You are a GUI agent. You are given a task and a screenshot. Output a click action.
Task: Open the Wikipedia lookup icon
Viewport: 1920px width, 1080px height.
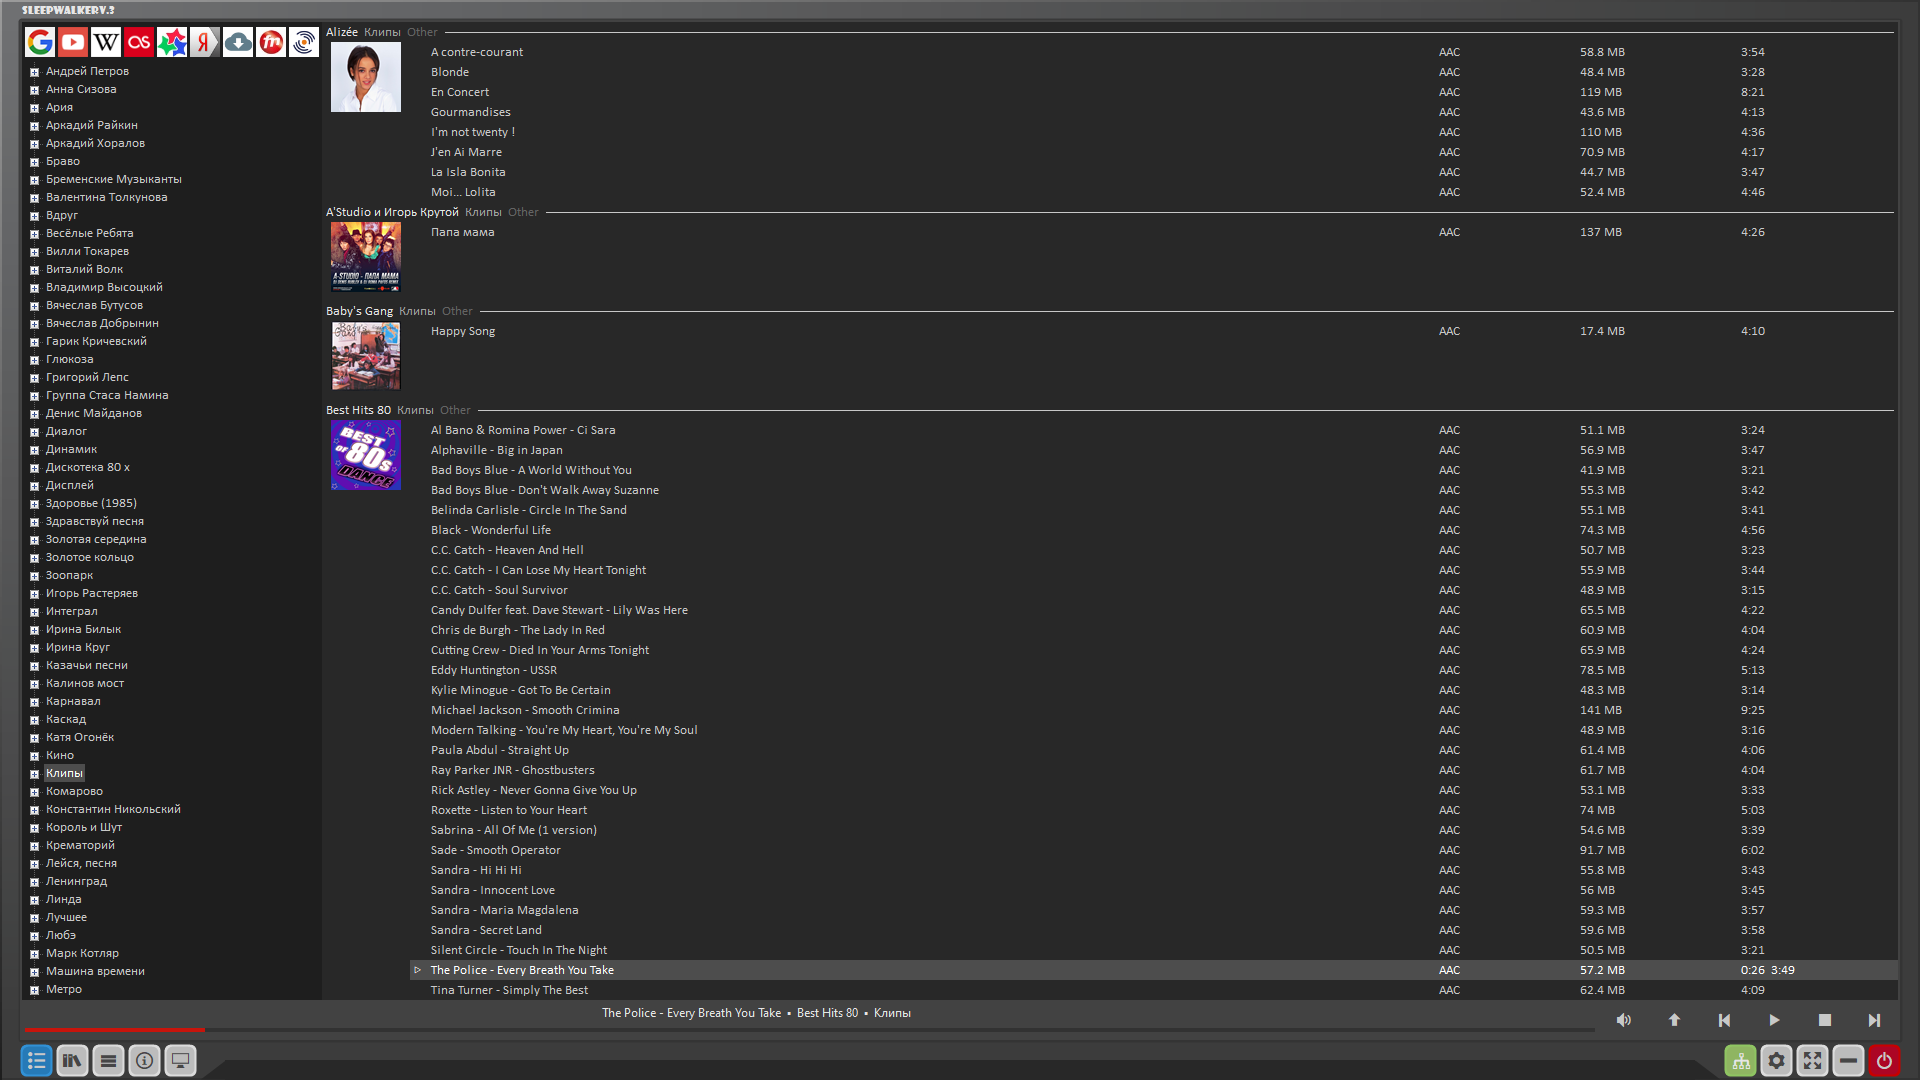pyautogui.click(x=106, y=42)
